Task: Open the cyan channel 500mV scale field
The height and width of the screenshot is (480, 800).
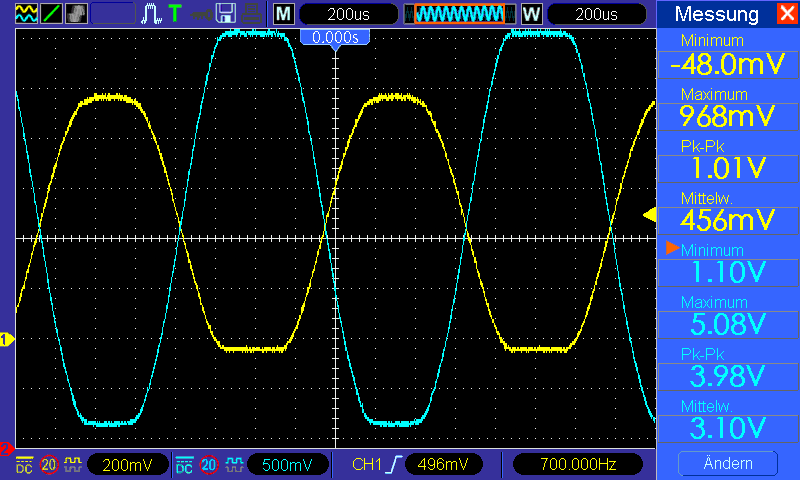Action: (x=287, y=464)
